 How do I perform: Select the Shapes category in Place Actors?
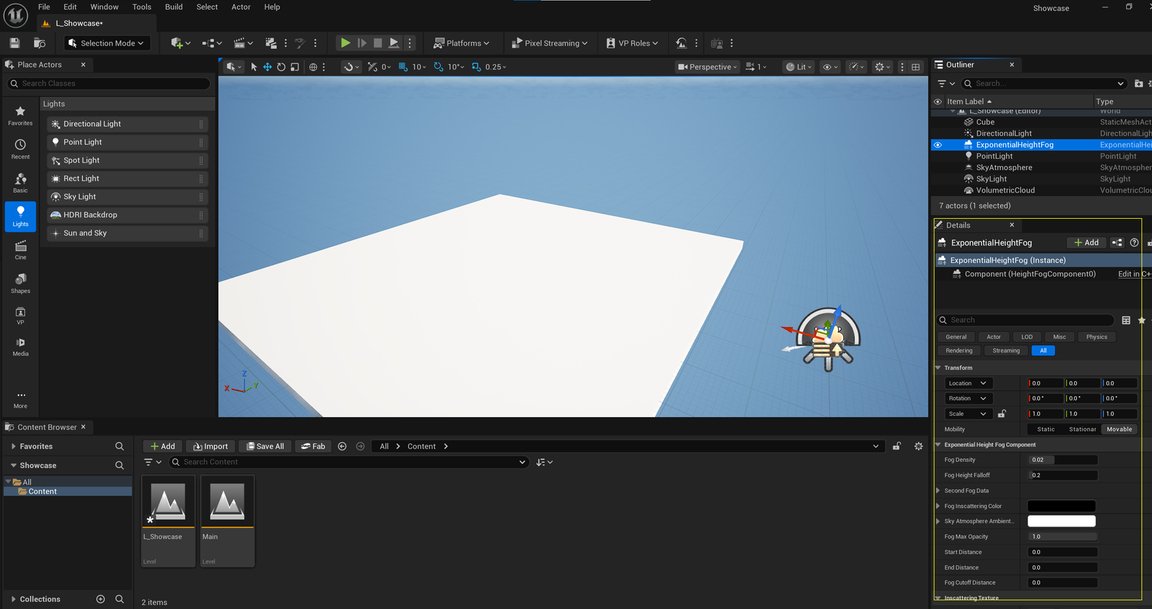click(20, 283)
